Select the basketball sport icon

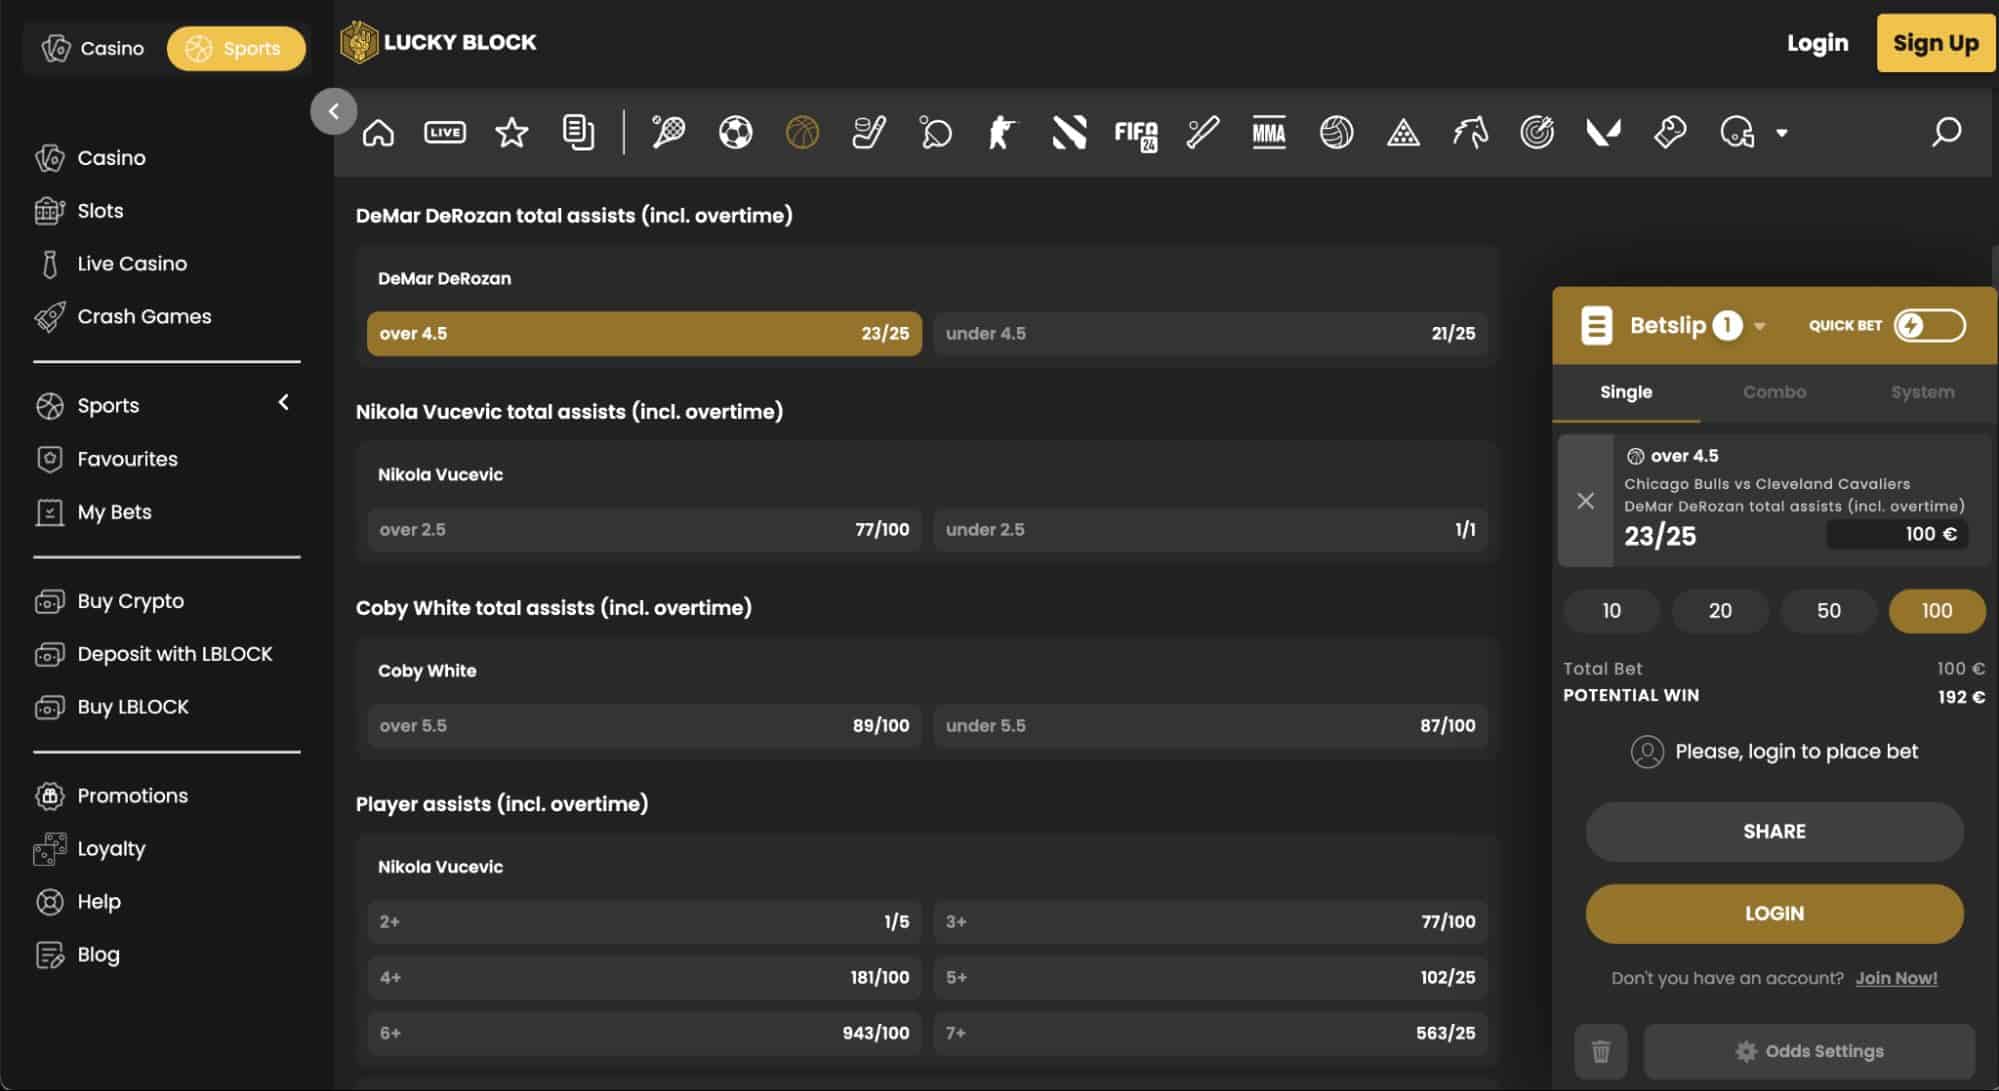pyautogui.click(x=802, y=132)
